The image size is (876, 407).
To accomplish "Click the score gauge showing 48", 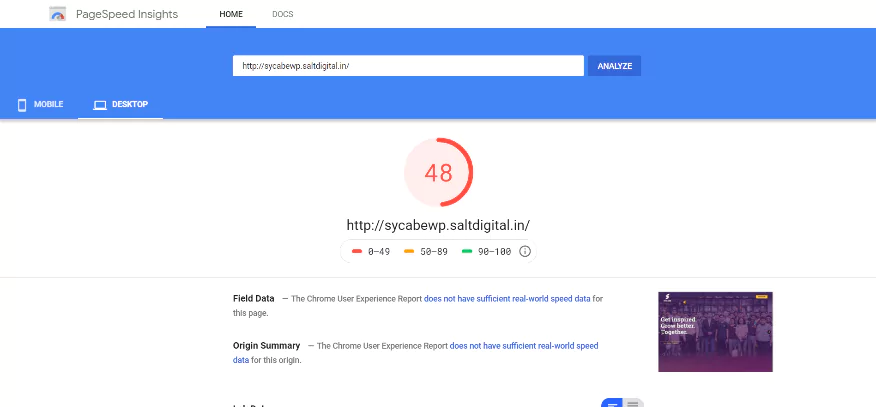I will (x=439, y=173).
